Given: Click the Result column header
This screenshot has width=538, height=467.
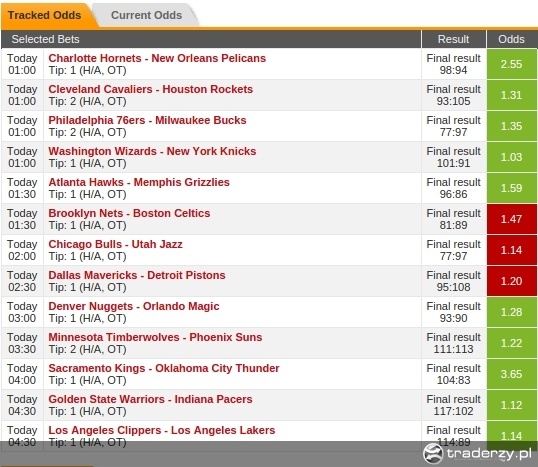Looking at the screenshot, I should [454, 39].
